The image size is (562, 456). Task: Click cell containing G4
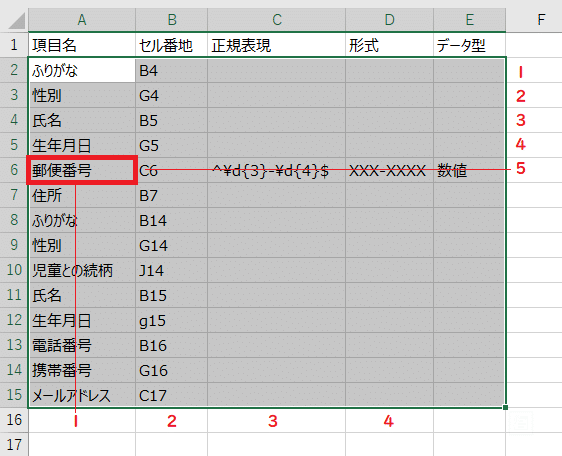point(172,95)
